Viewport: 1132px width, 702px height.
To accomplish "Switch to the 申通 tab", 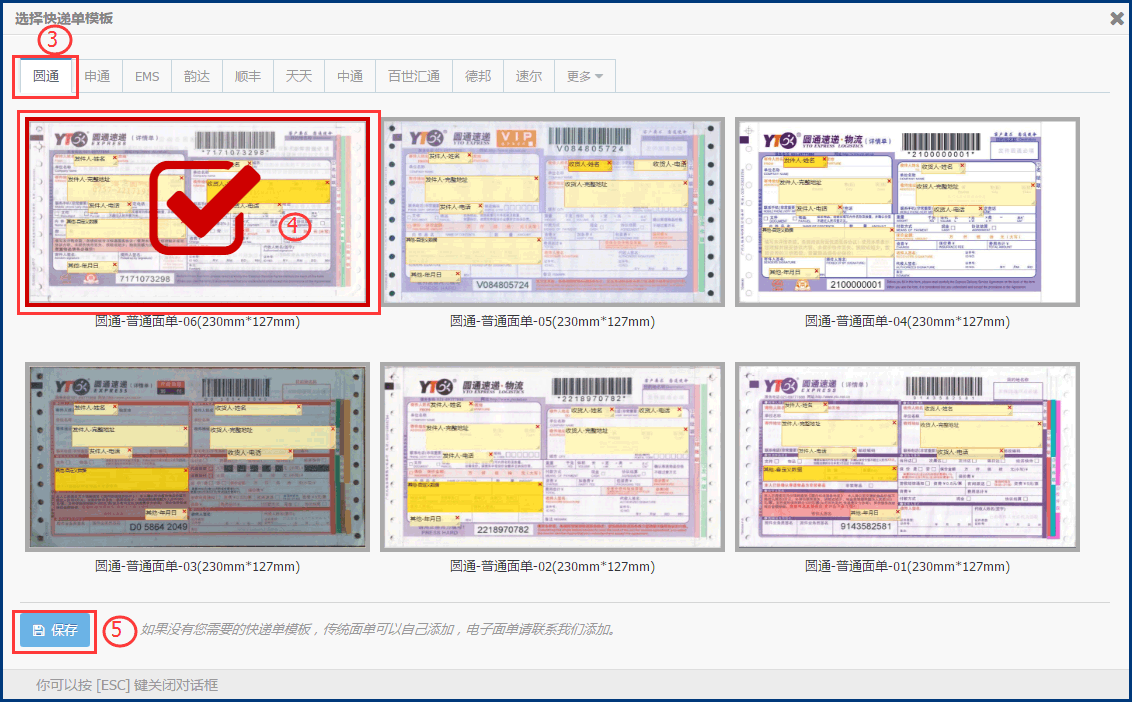I will click(97, 76).
